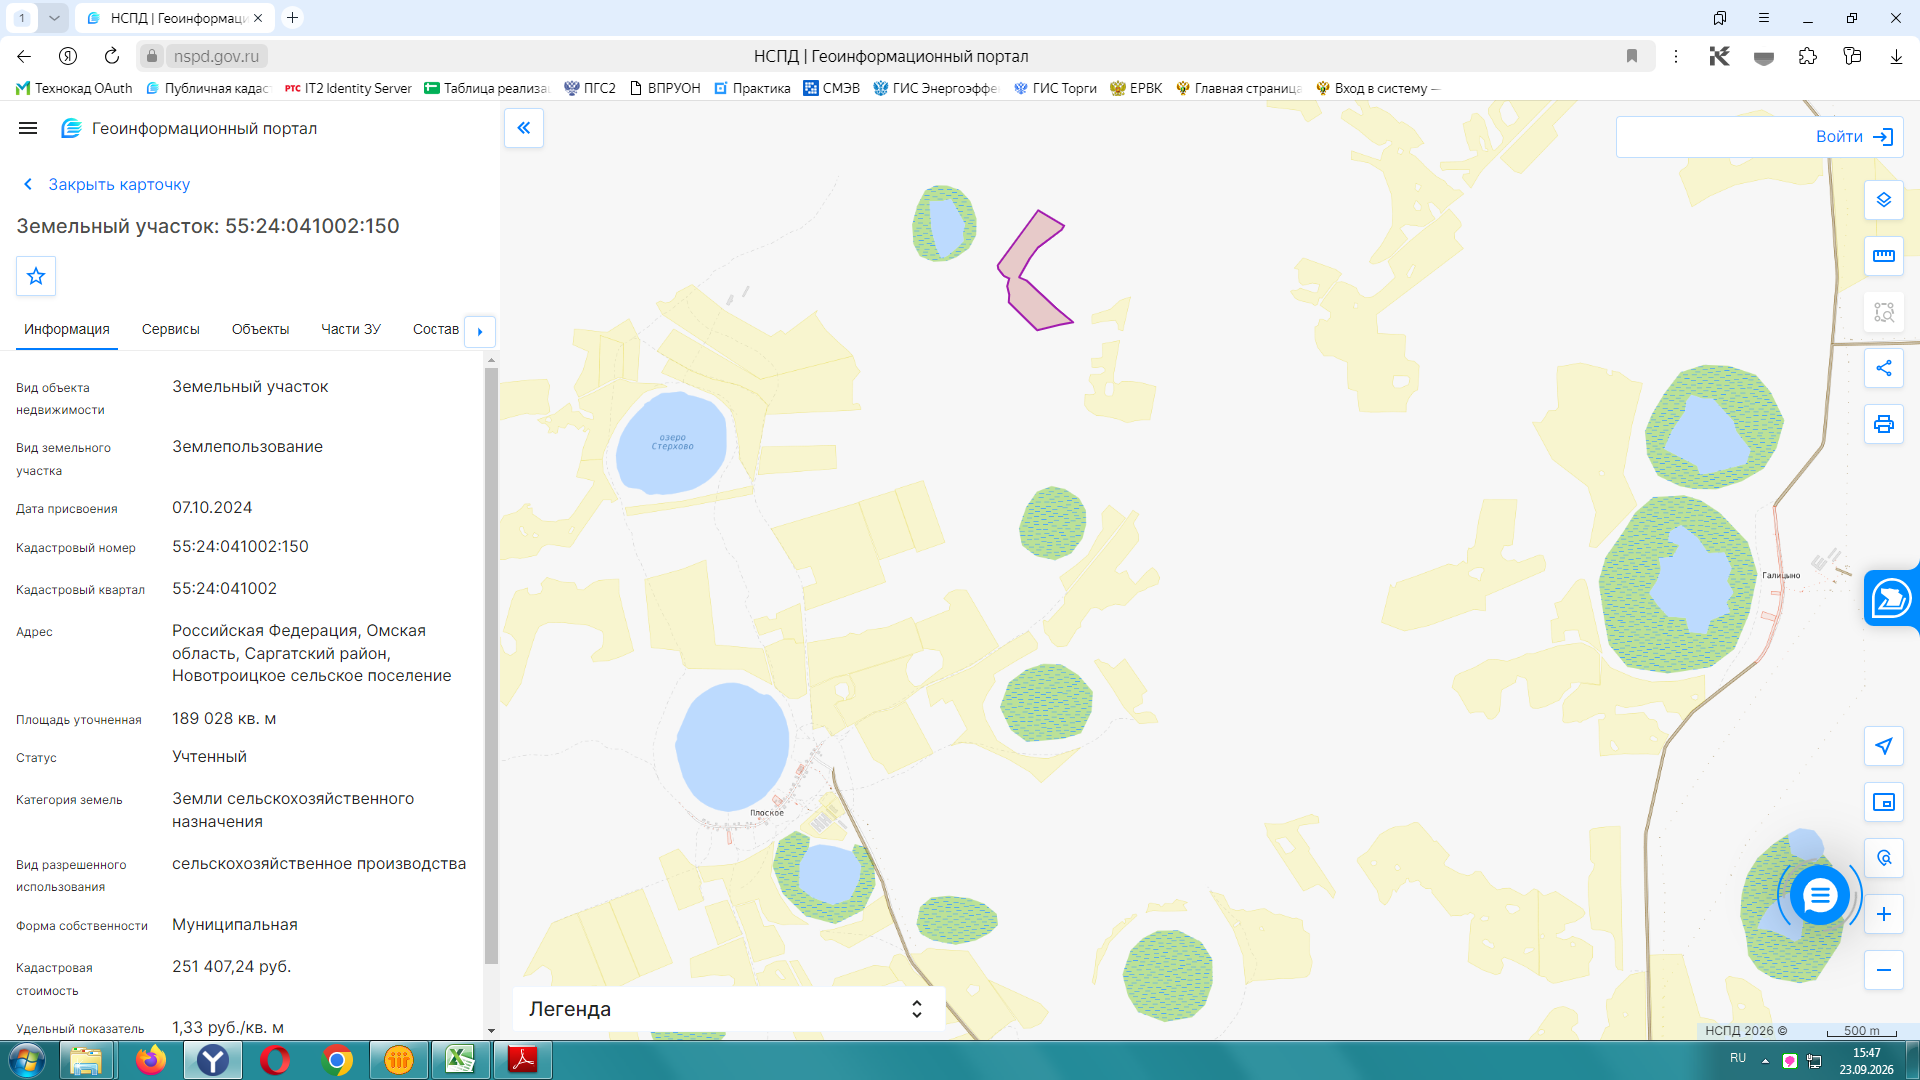The width and height of the screenshot is (1920, 1080).
Task: Share the current map view
Action: 1884,368
